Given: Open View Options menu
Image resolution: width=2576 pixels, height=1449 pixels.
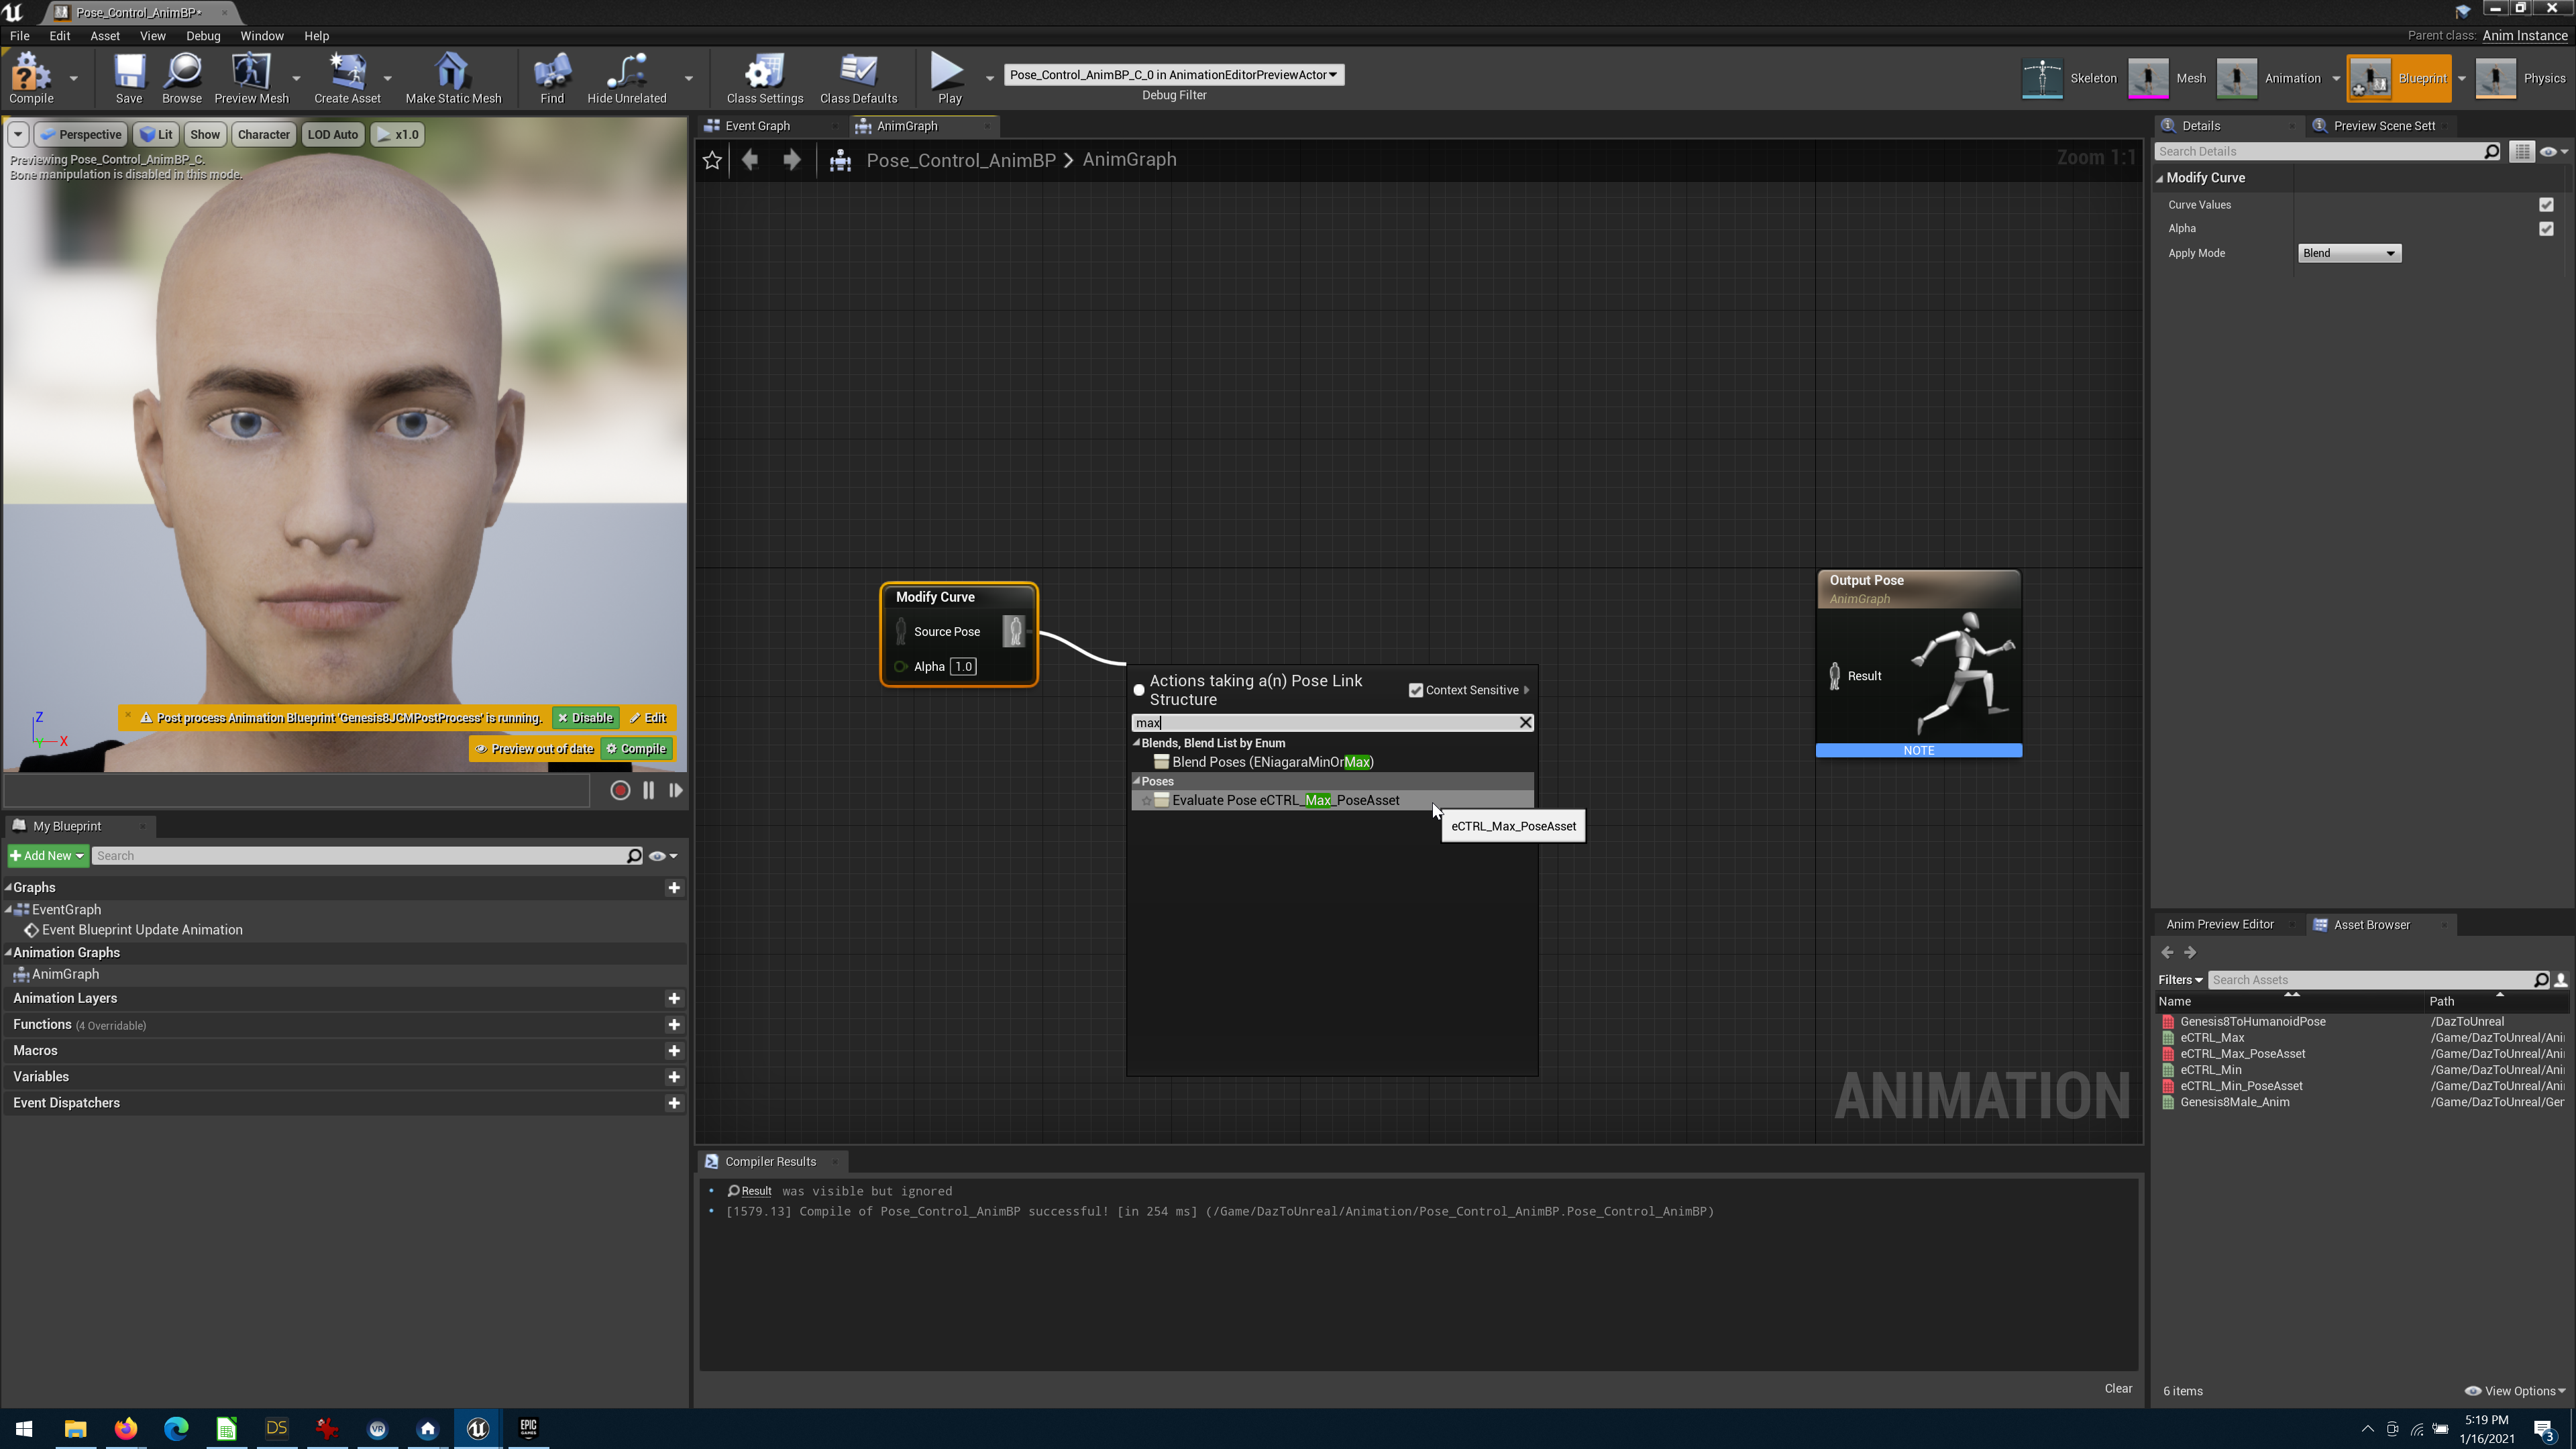Looking at the screenshot, I should click(2515, 1391).
